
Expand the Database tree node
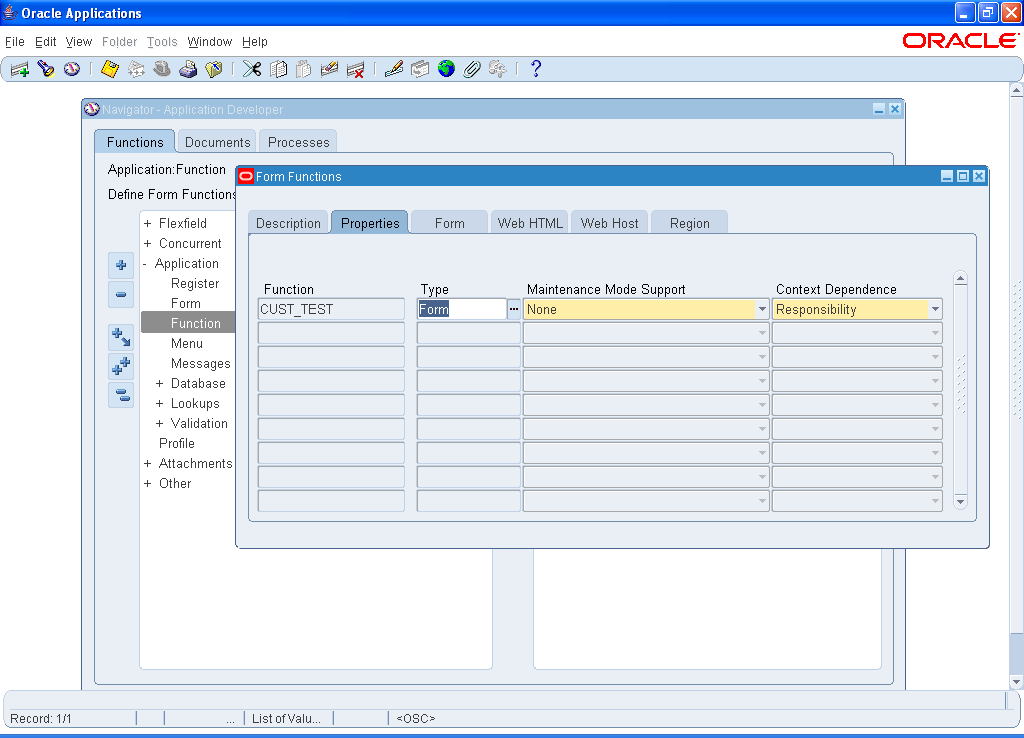pos(159,384)
